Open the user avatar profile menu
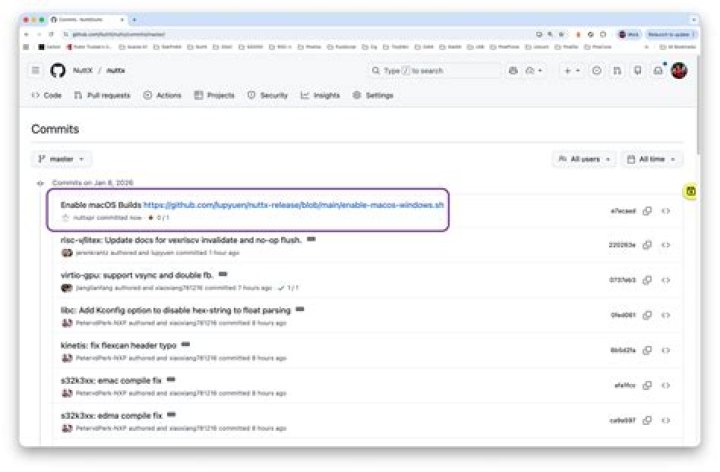Screen dimensions: 720x472 pos(679,70)
